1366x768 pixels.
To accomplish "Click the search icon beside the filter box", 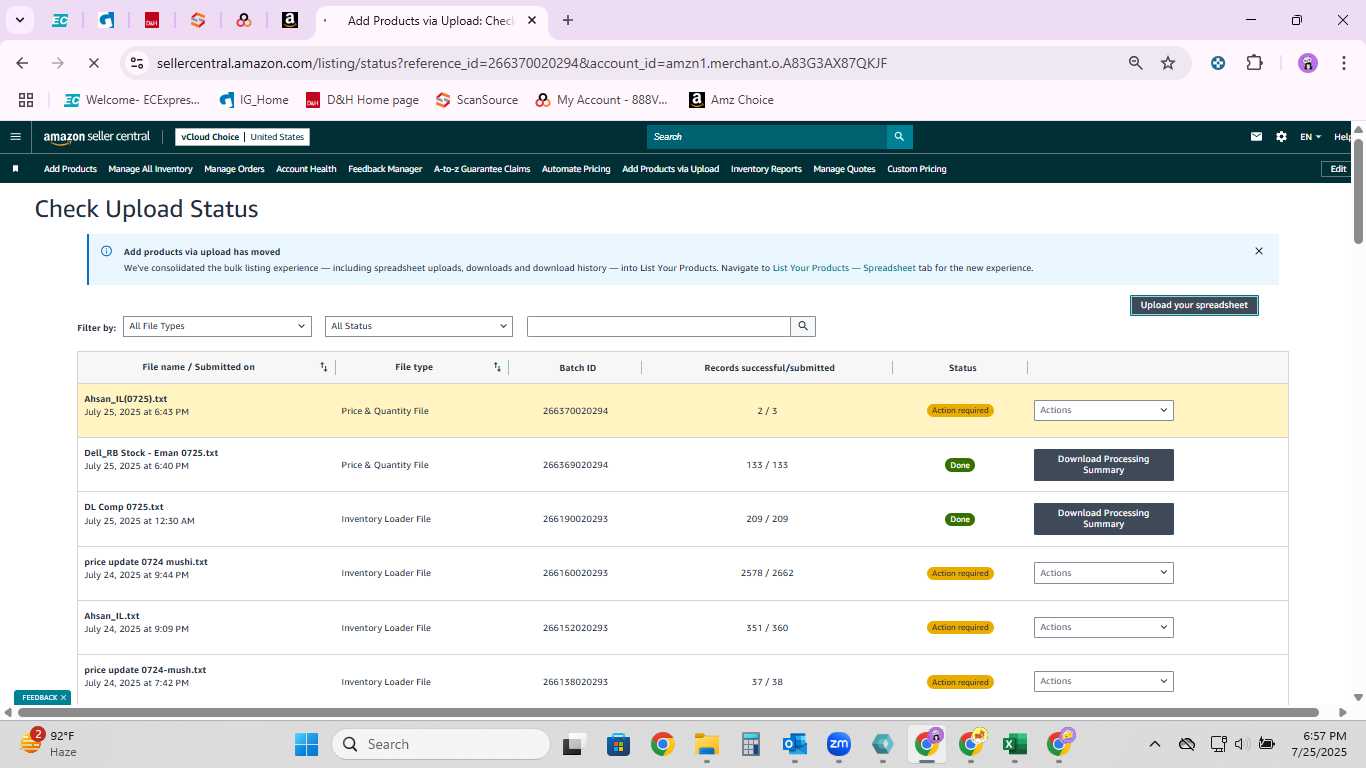I will 803,326.
